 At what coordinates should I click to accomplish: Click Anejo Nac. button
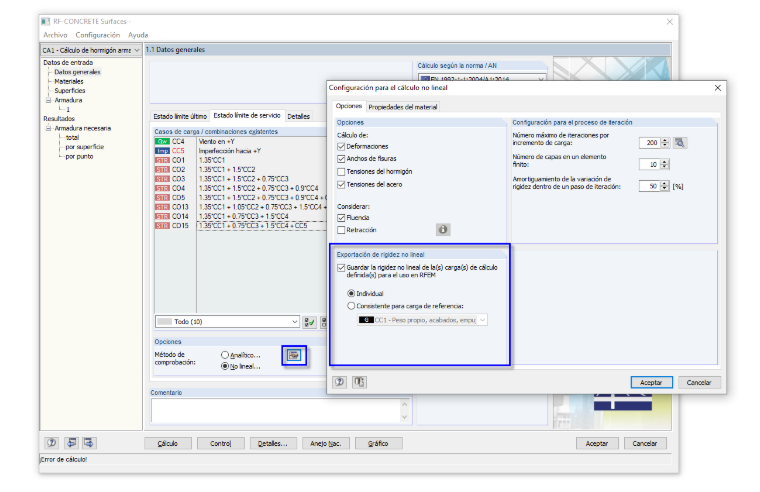tap(326, 444)
